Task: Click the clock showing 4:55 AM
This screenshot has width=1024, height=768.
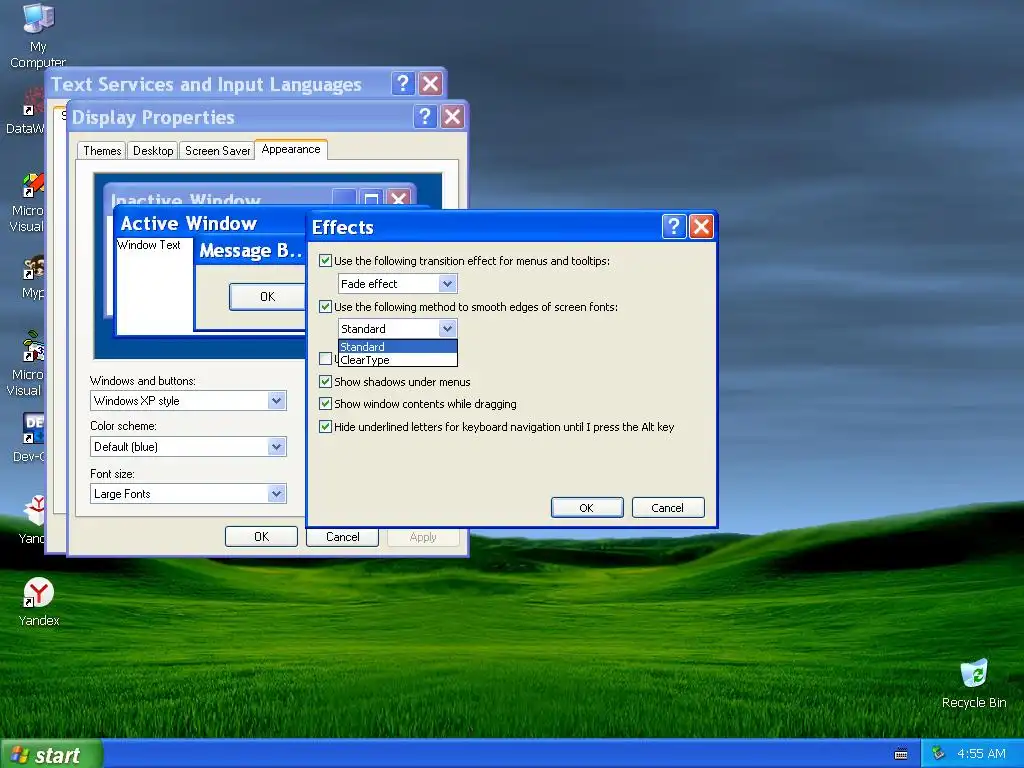Action: [x=981, y=754]
